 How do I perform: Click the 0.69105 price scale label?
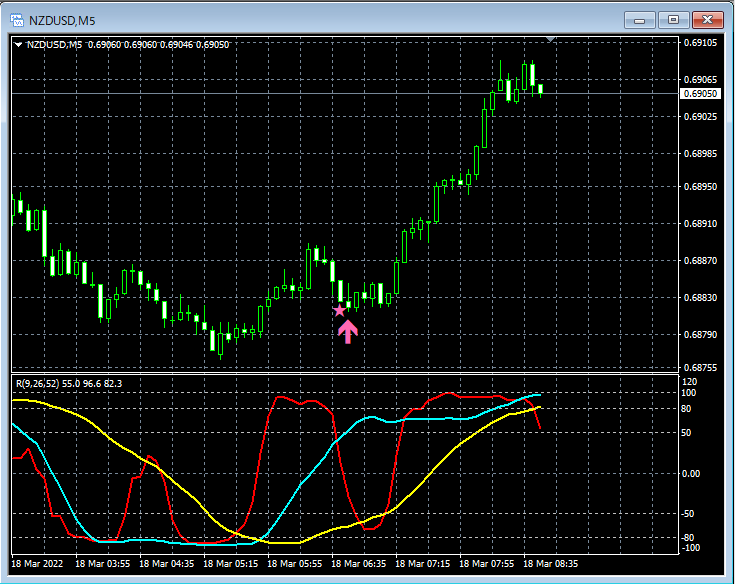pyautogui.click(x=700, y=43)
